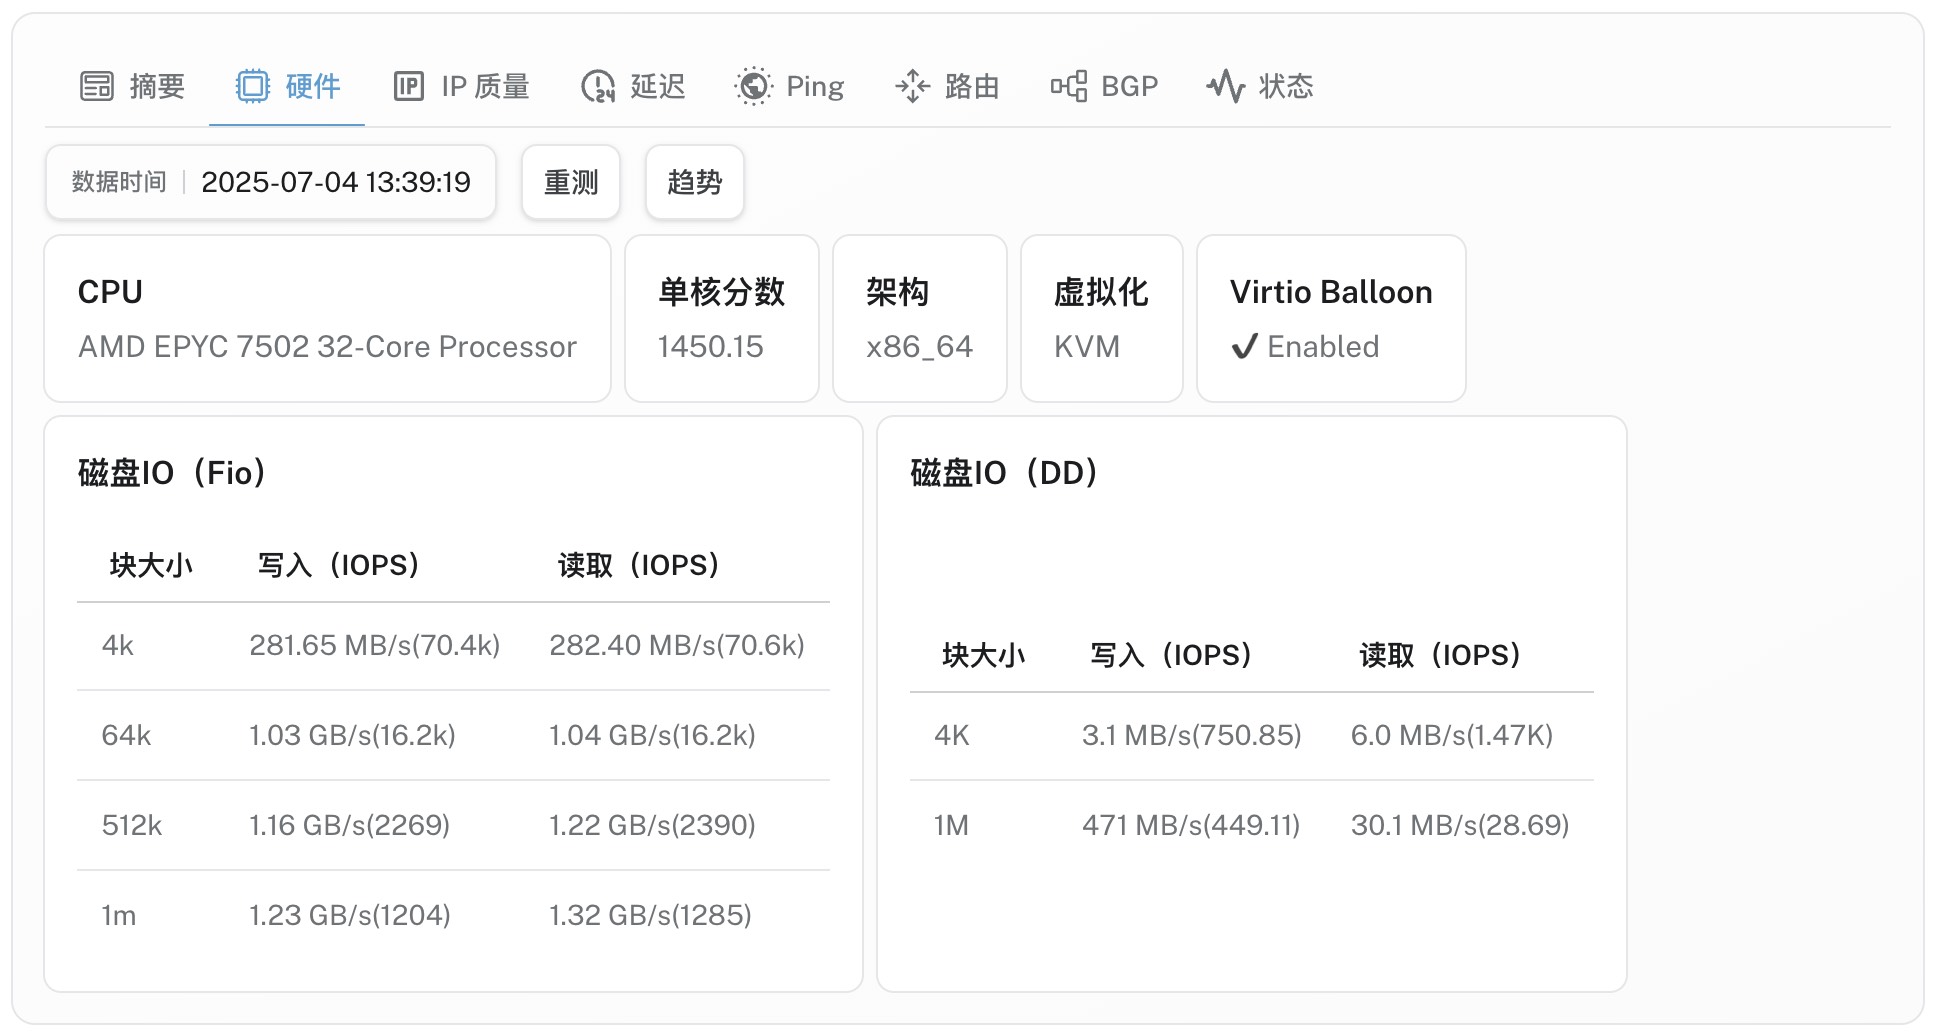Click the latency (延迟) clock icon
The image size is (1942, 1036).
coord(598,87)
